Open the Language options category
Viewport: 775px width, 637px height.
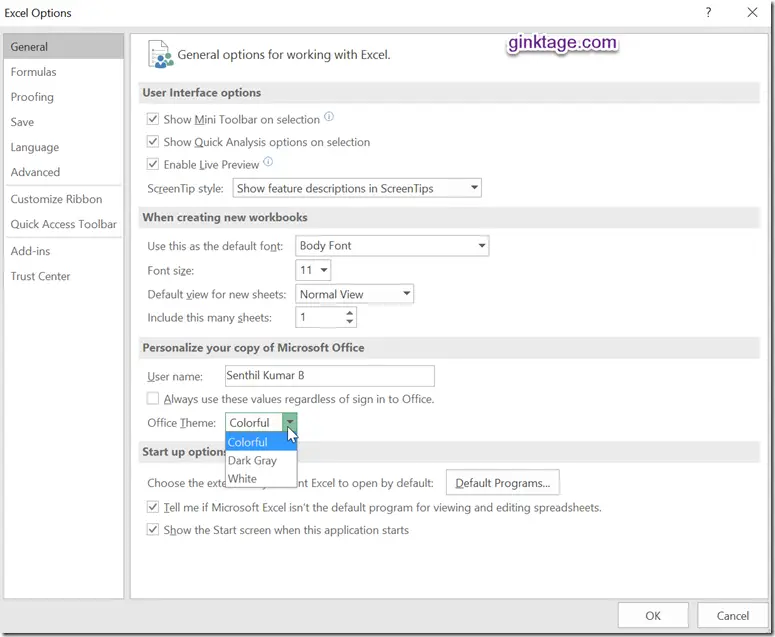(63, 147)
